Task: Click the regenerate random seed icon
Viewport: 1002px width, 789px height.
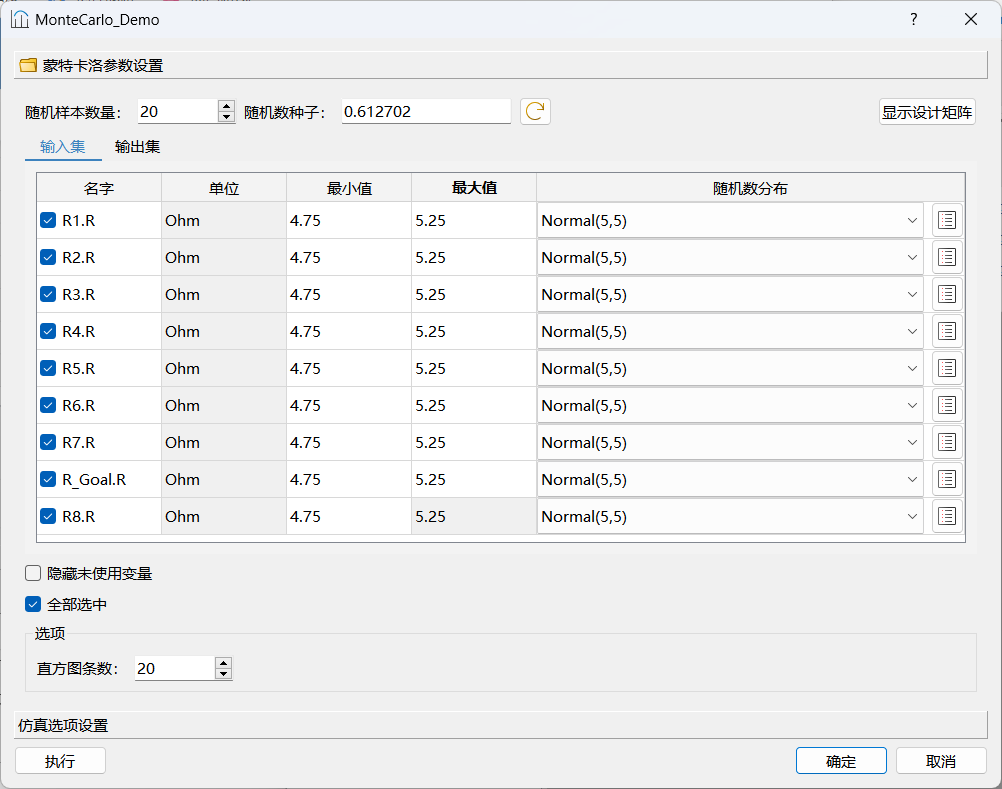Action: (535, 111)
